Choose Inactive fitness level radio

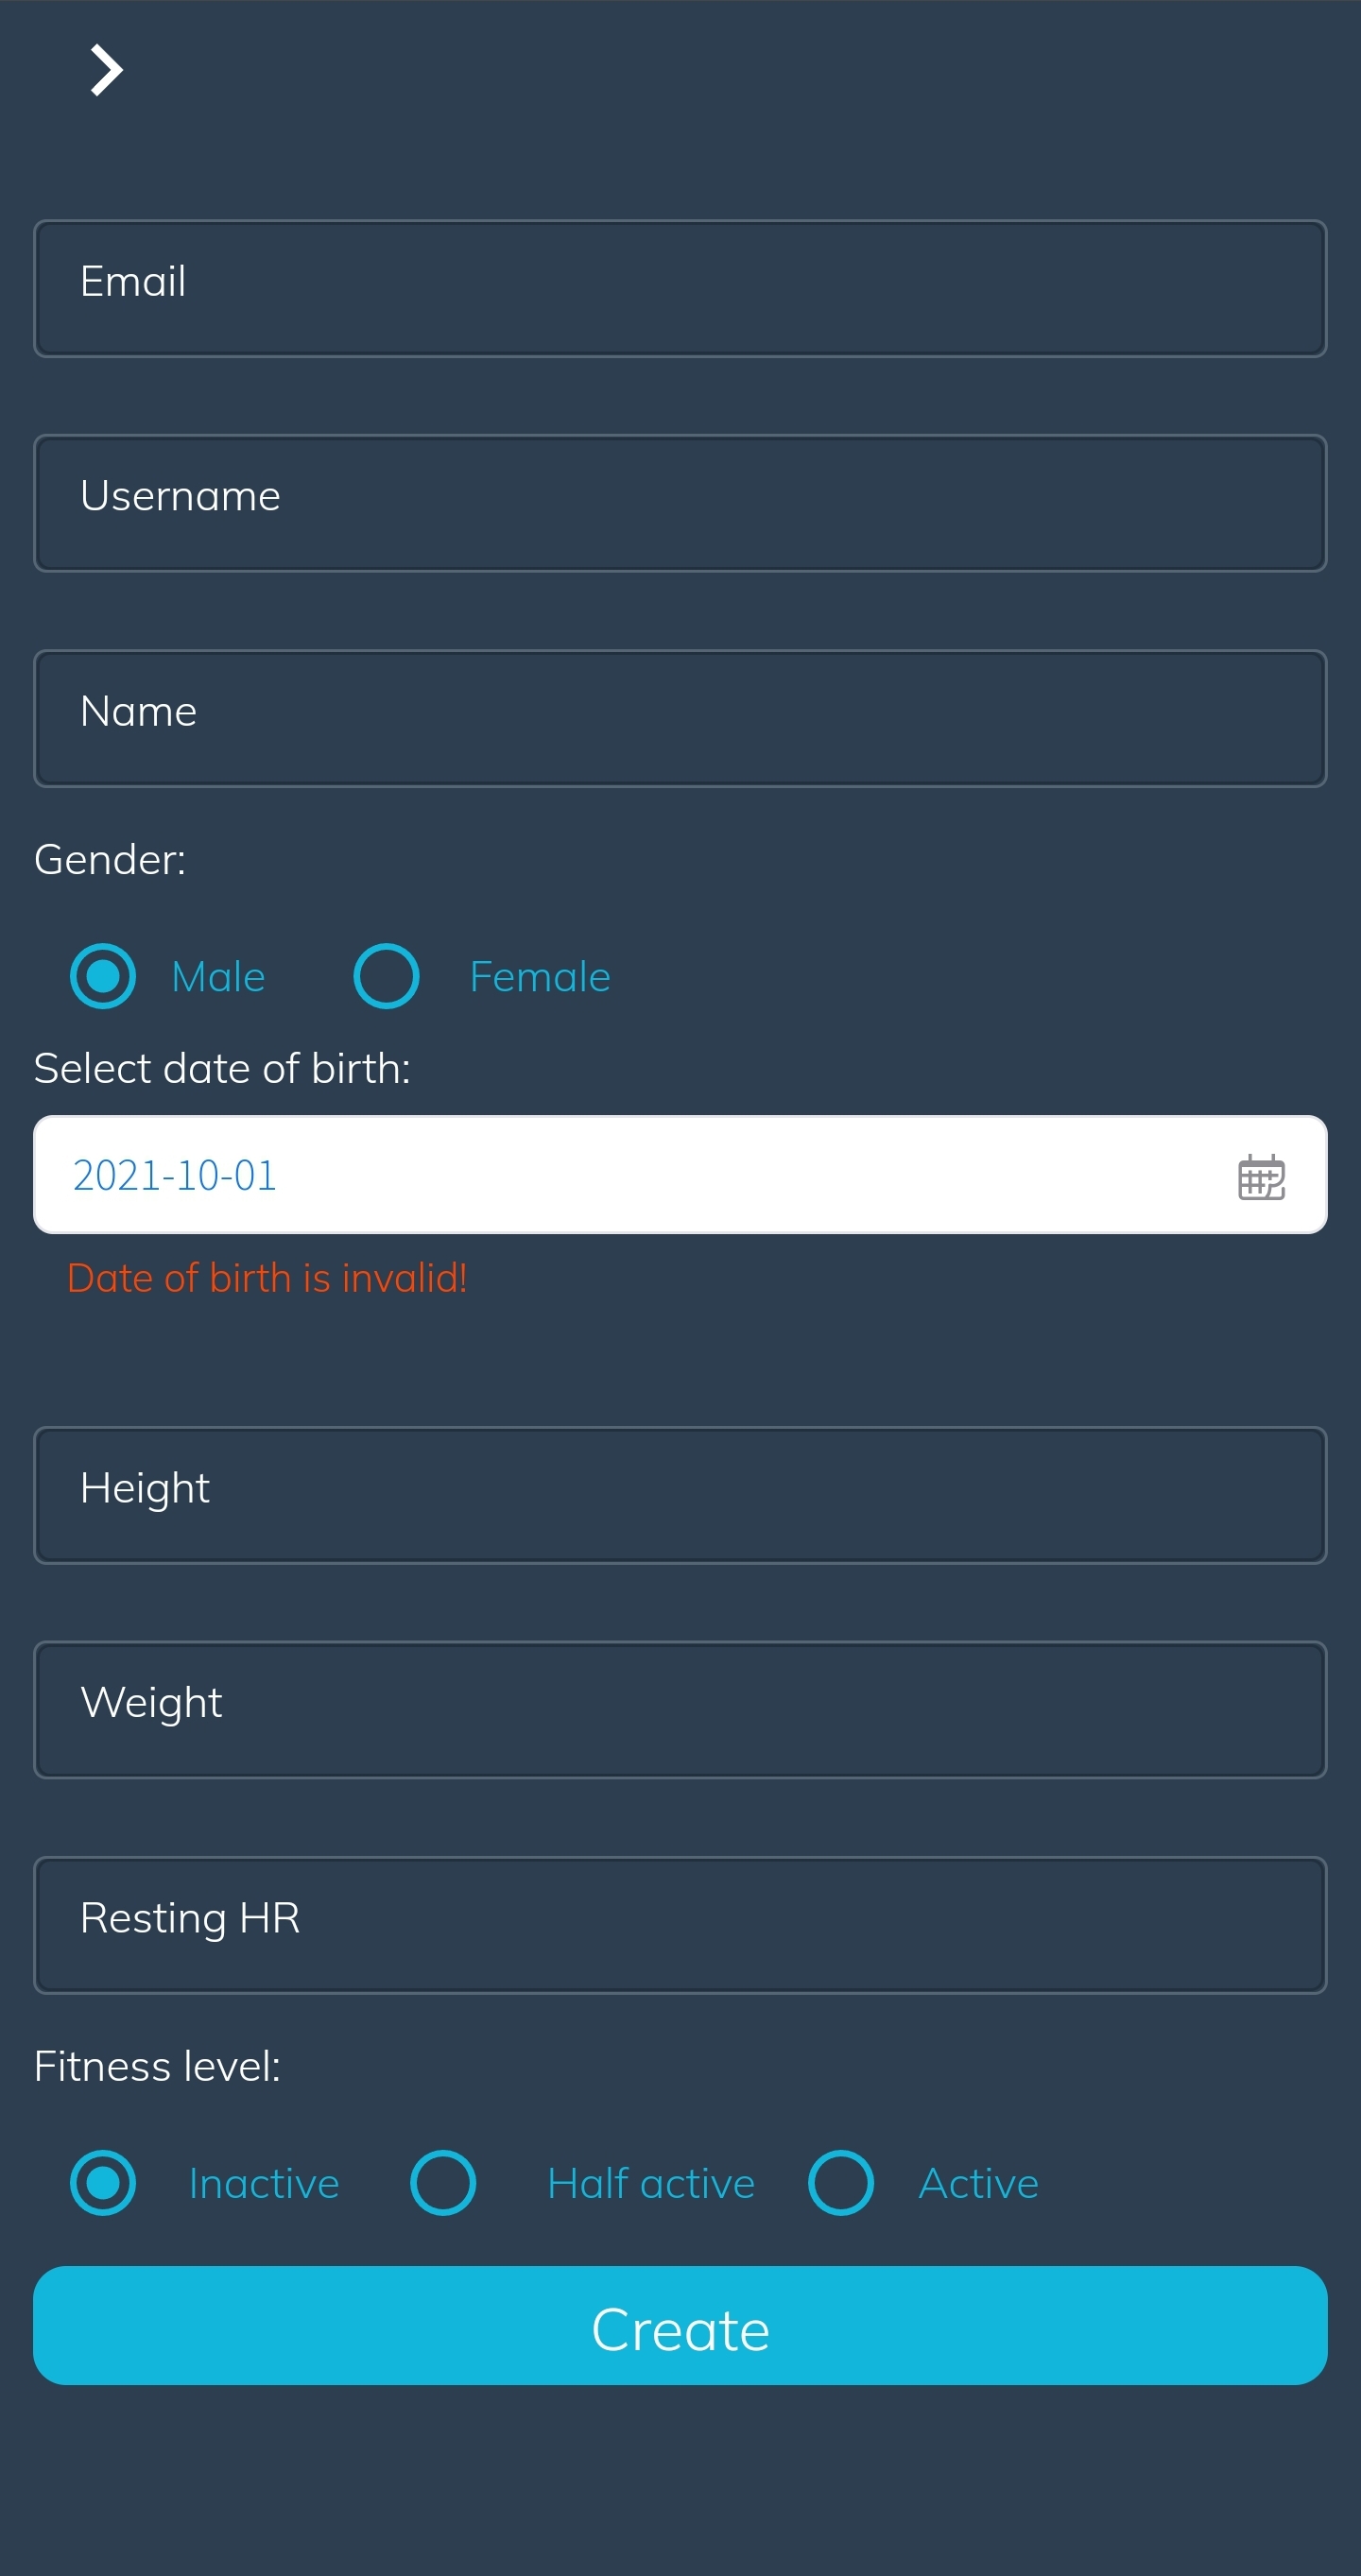(103, 2182)
